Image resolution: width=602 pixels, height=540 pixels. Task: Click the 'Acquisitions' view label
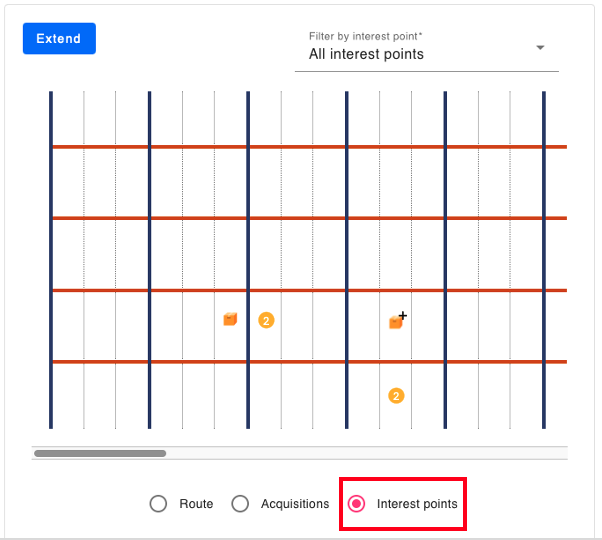point(295,504)
